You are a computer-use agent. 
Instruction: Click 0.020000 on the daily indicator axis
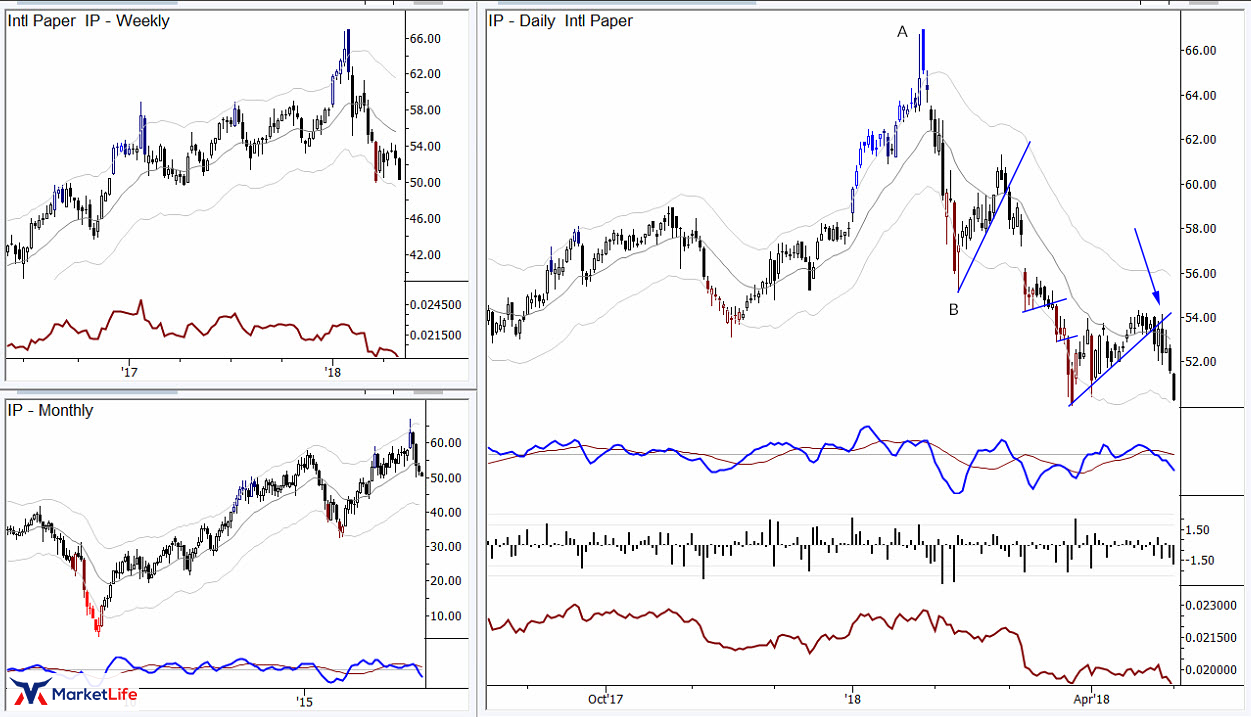(x=1211, y=669)
